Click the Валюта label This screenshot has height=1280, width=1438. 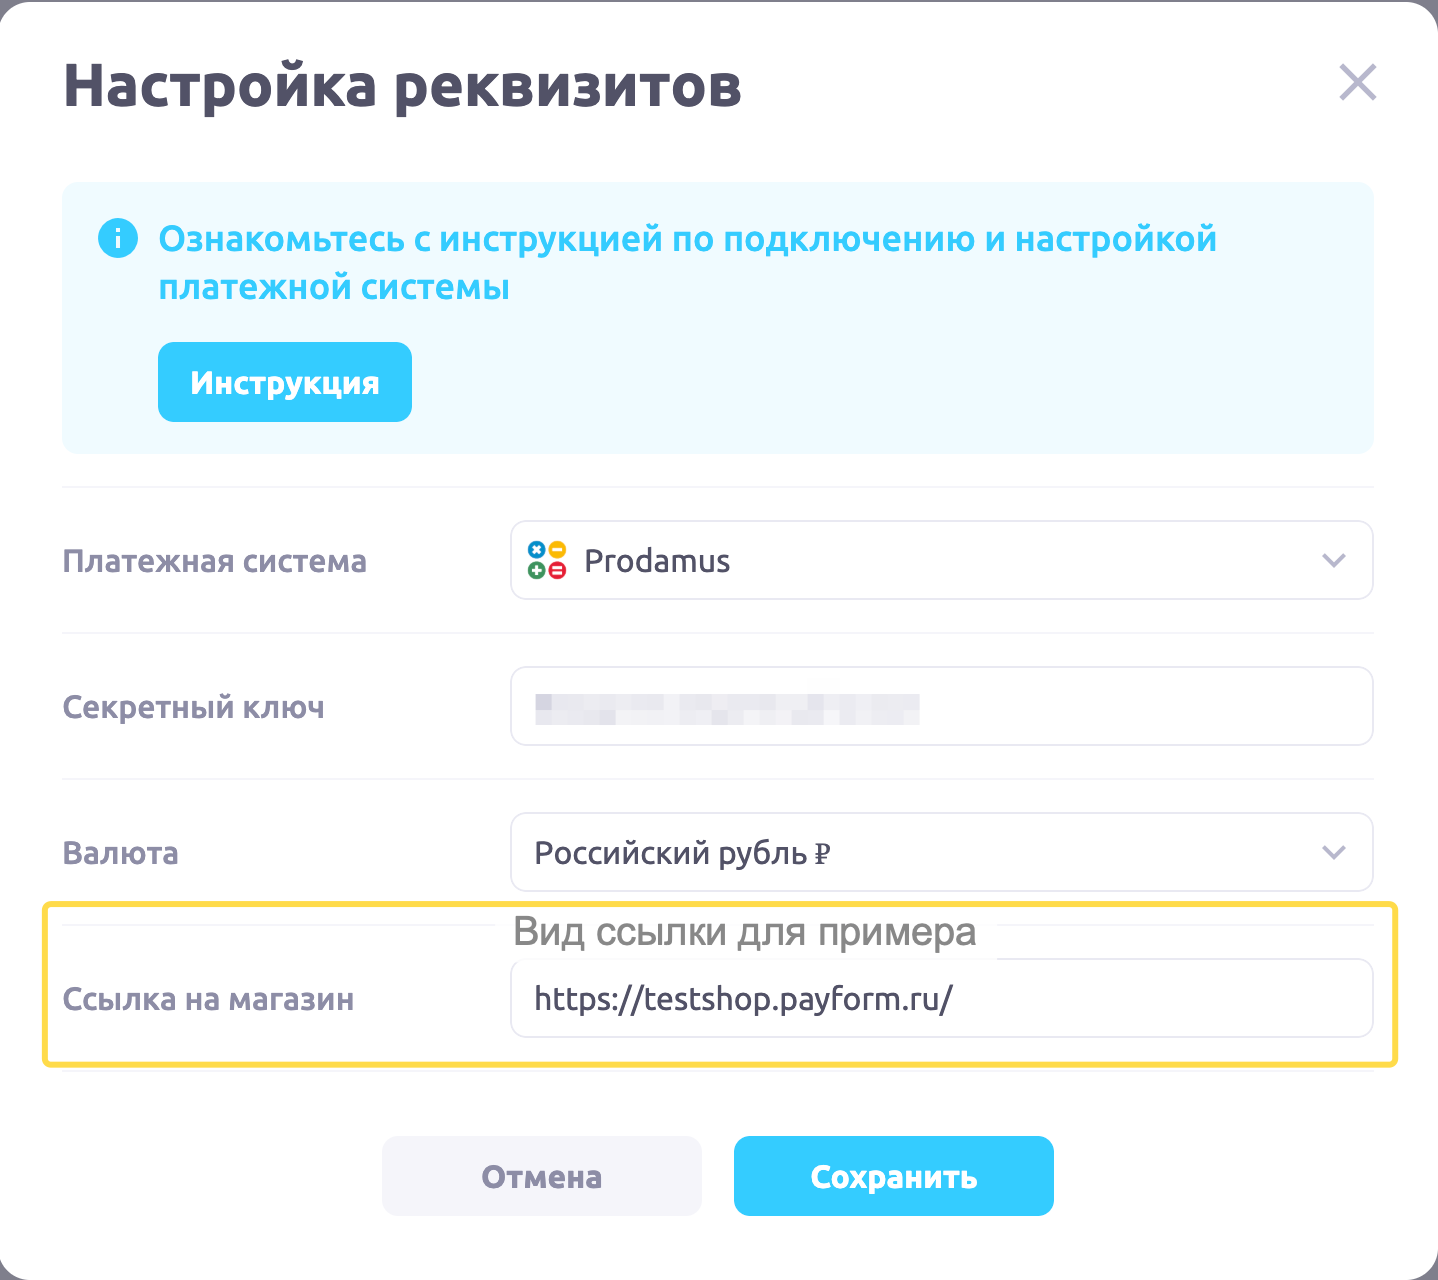(x=120, y=853)
